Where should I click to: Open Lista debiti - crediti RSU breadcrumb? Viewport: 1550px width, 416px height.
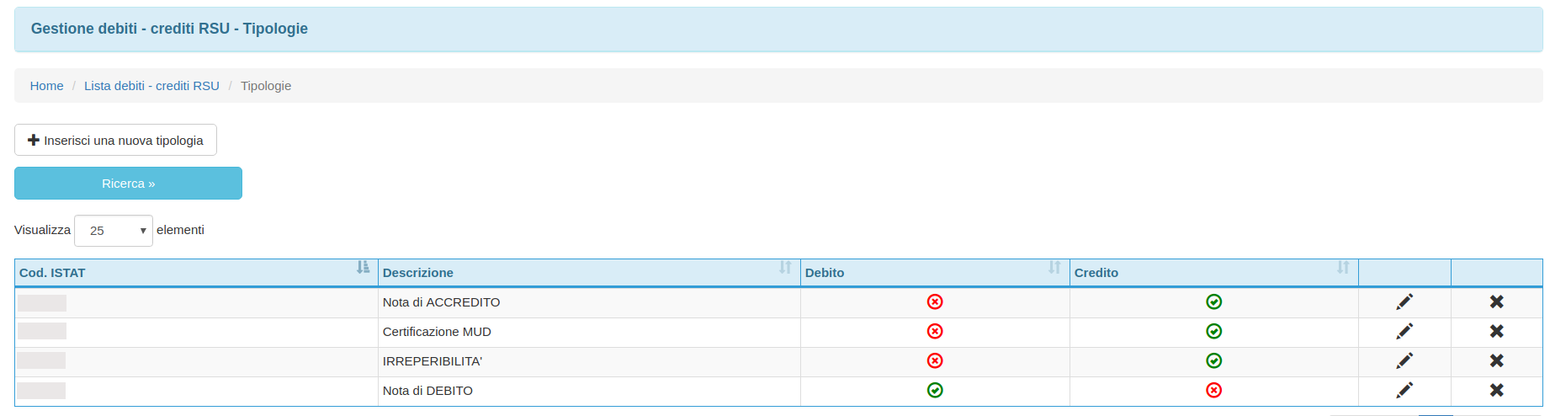(x=152, y=86)
